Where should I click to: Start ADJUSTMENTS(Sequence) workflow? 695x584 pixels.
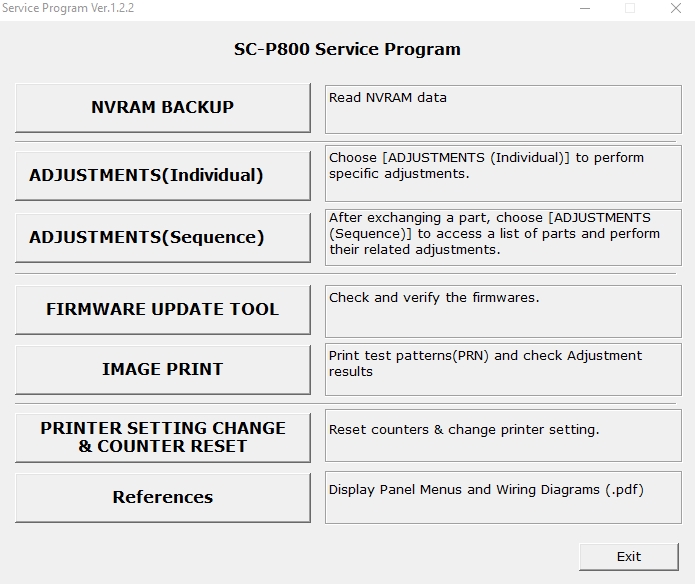point(163,237)
